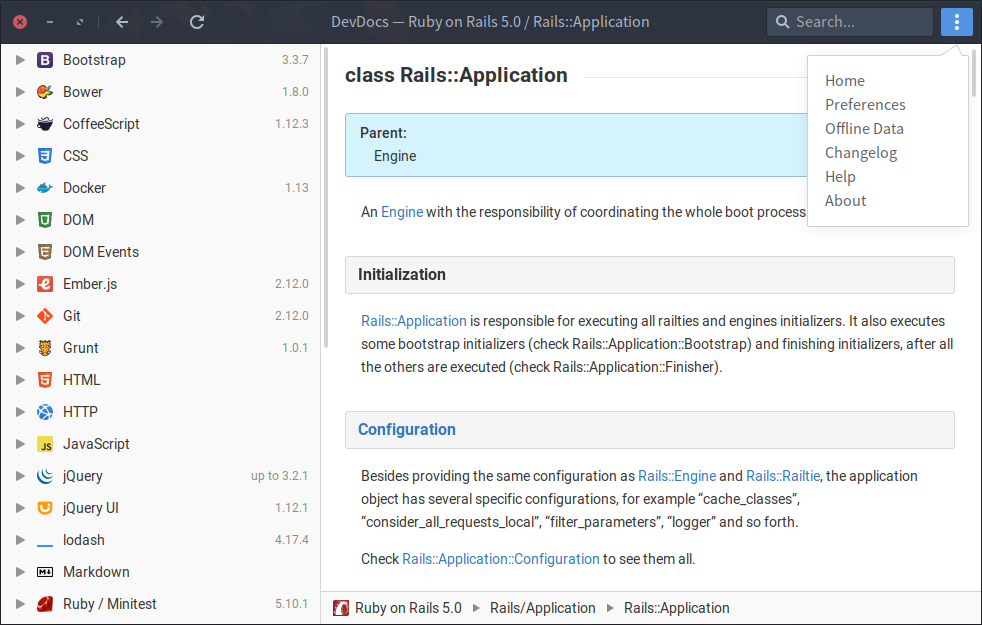Click the sidebar scrollbar thumb

coord(326,197)
